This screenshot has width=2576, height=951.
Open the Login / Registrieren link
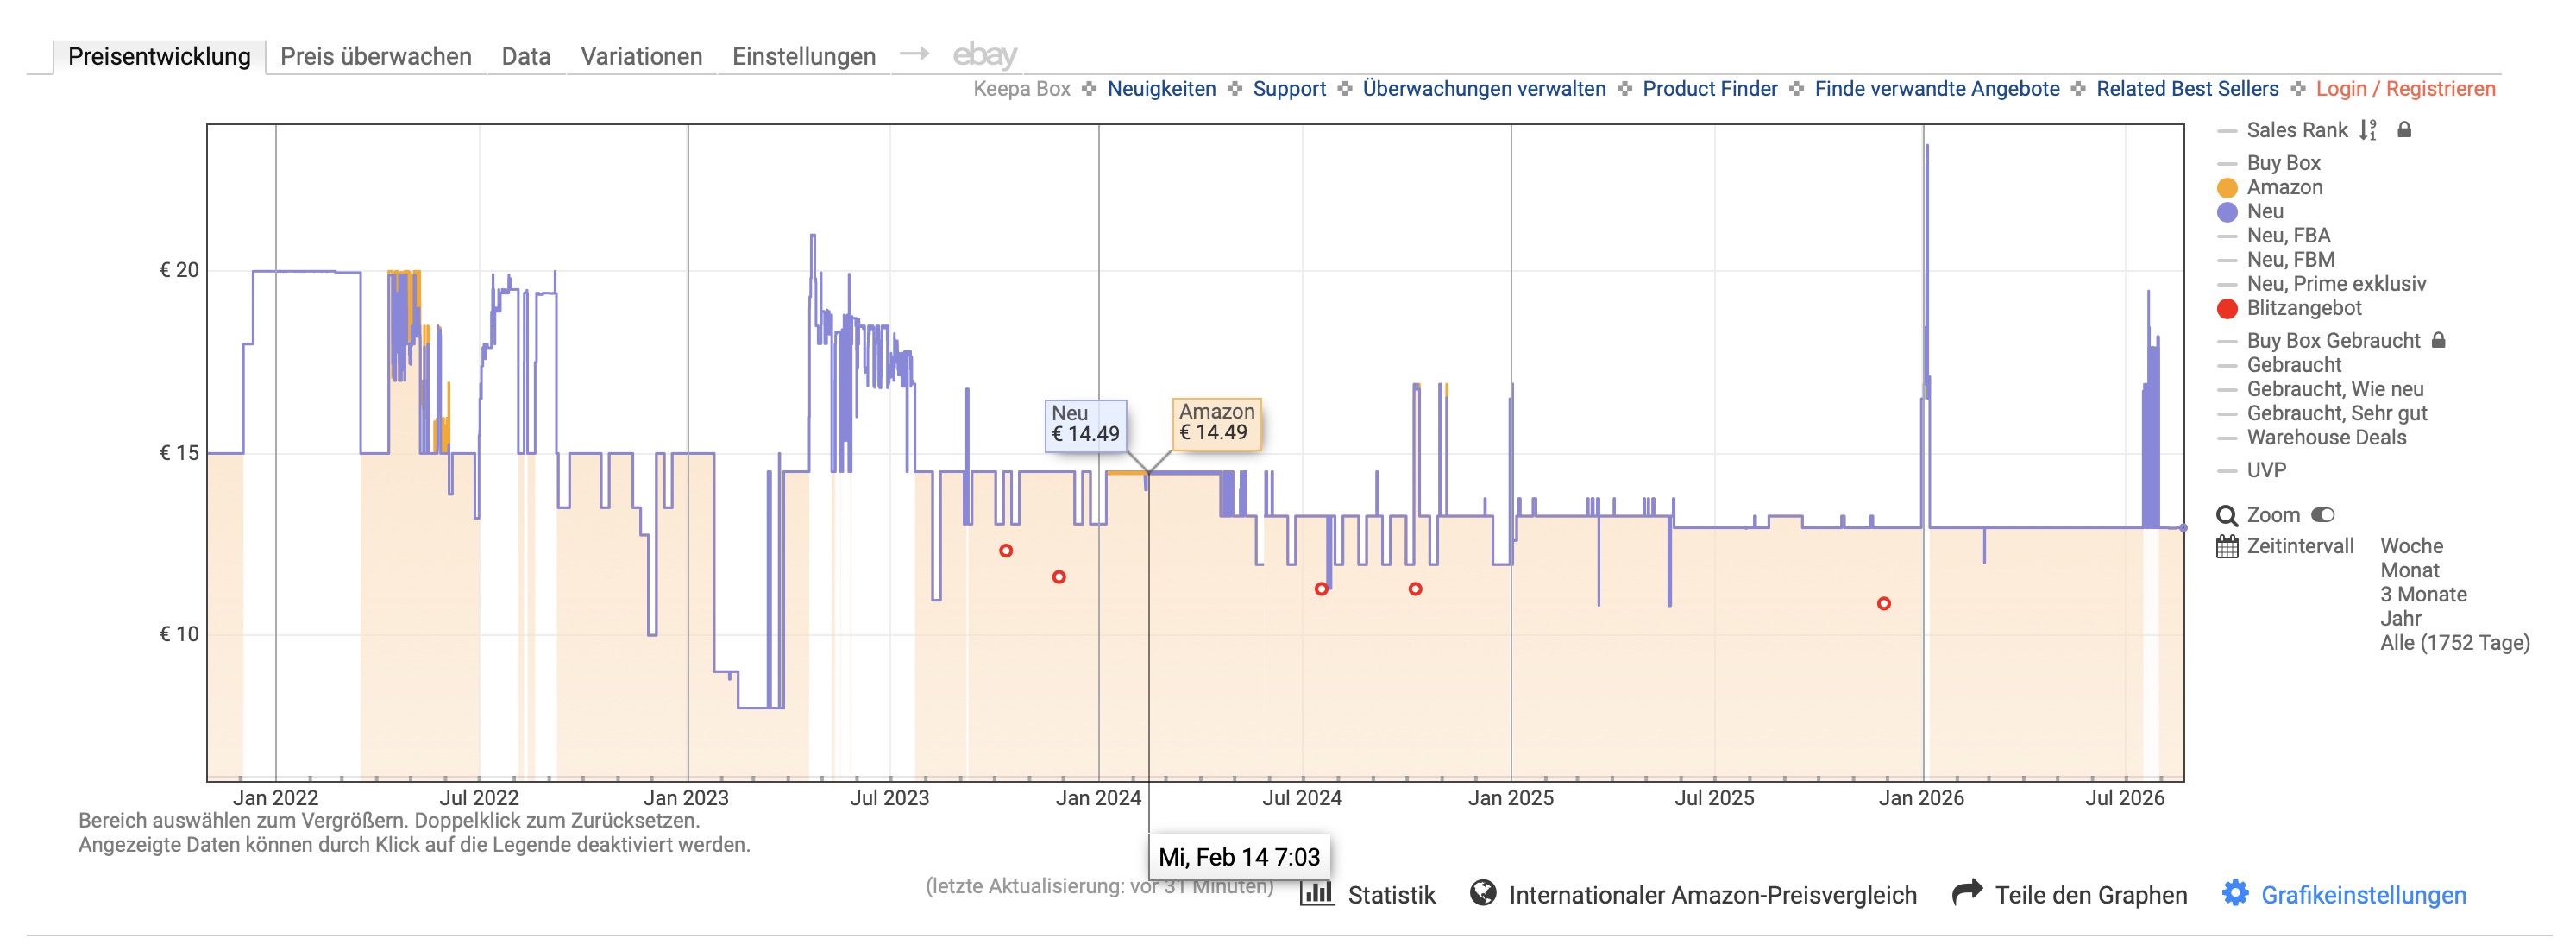[x=2405, y=89]
